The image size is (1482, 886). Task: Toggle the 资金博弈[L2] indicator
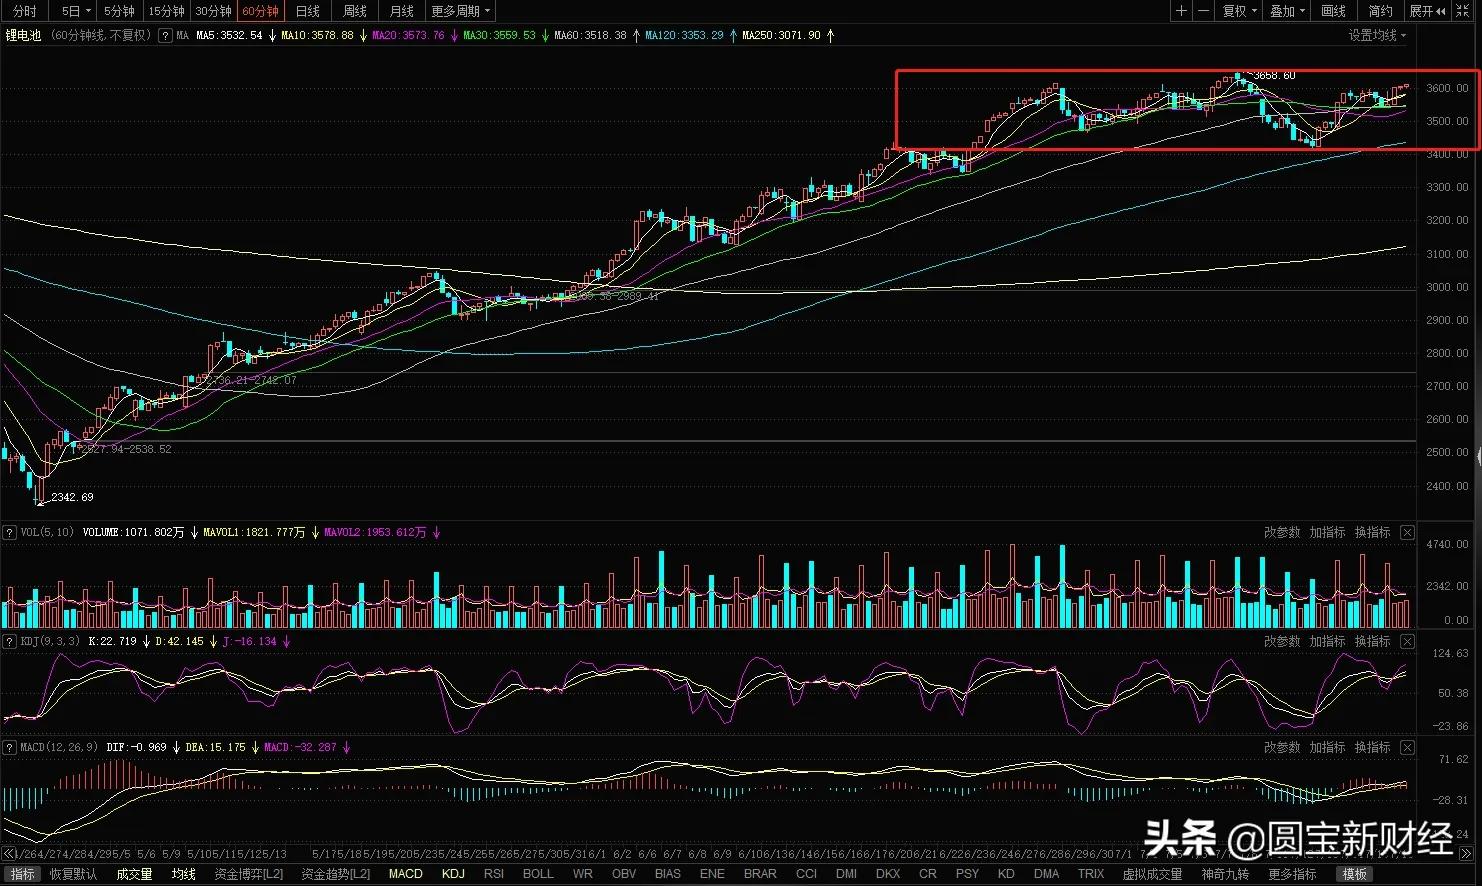(x=249, y=874)
